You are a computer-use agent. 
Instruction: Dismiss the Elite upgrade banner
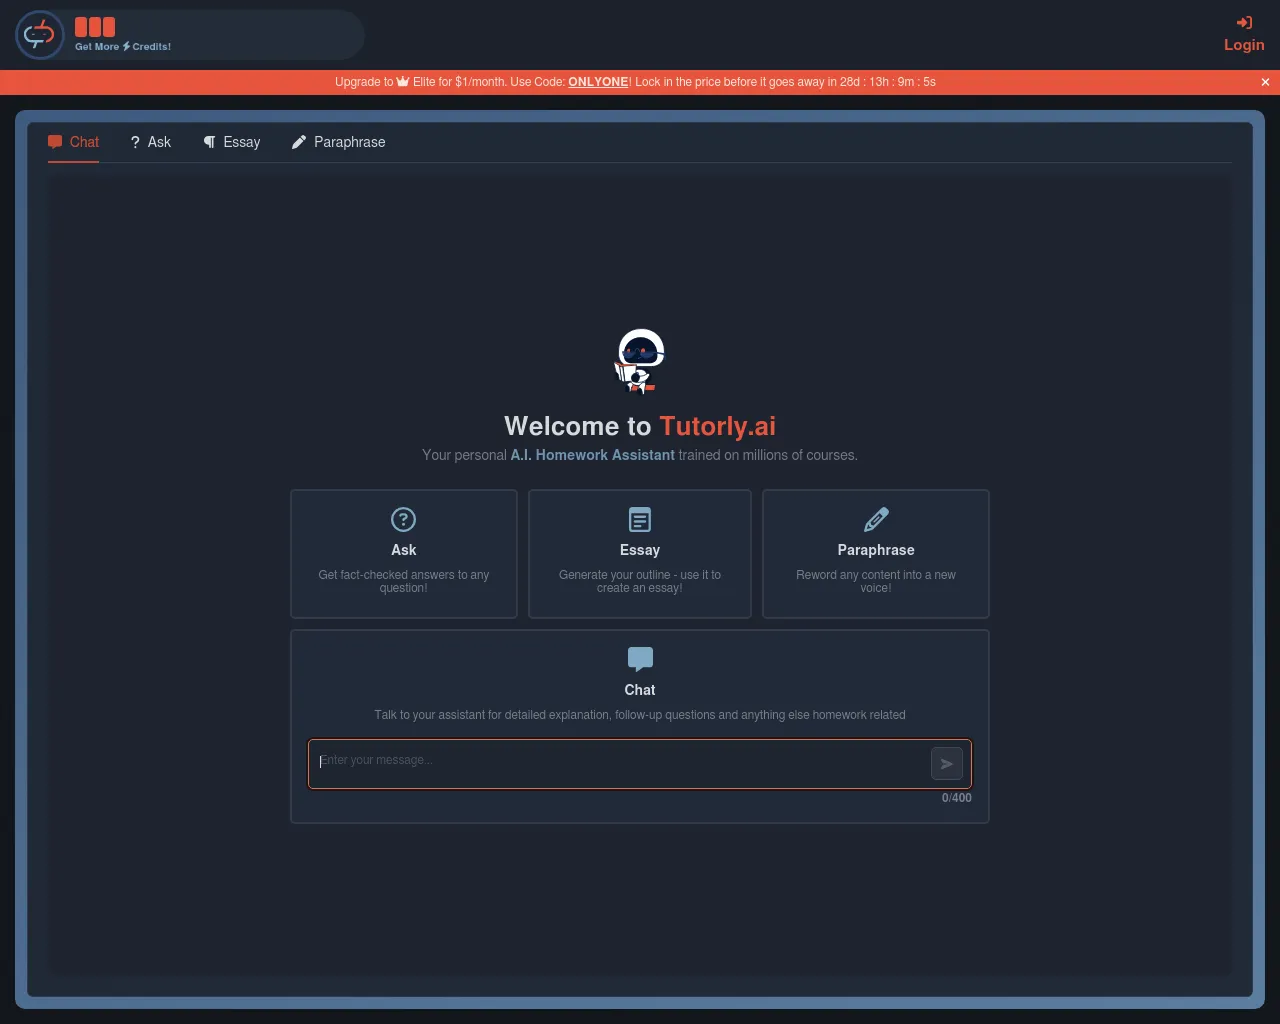pos(1265,82)
